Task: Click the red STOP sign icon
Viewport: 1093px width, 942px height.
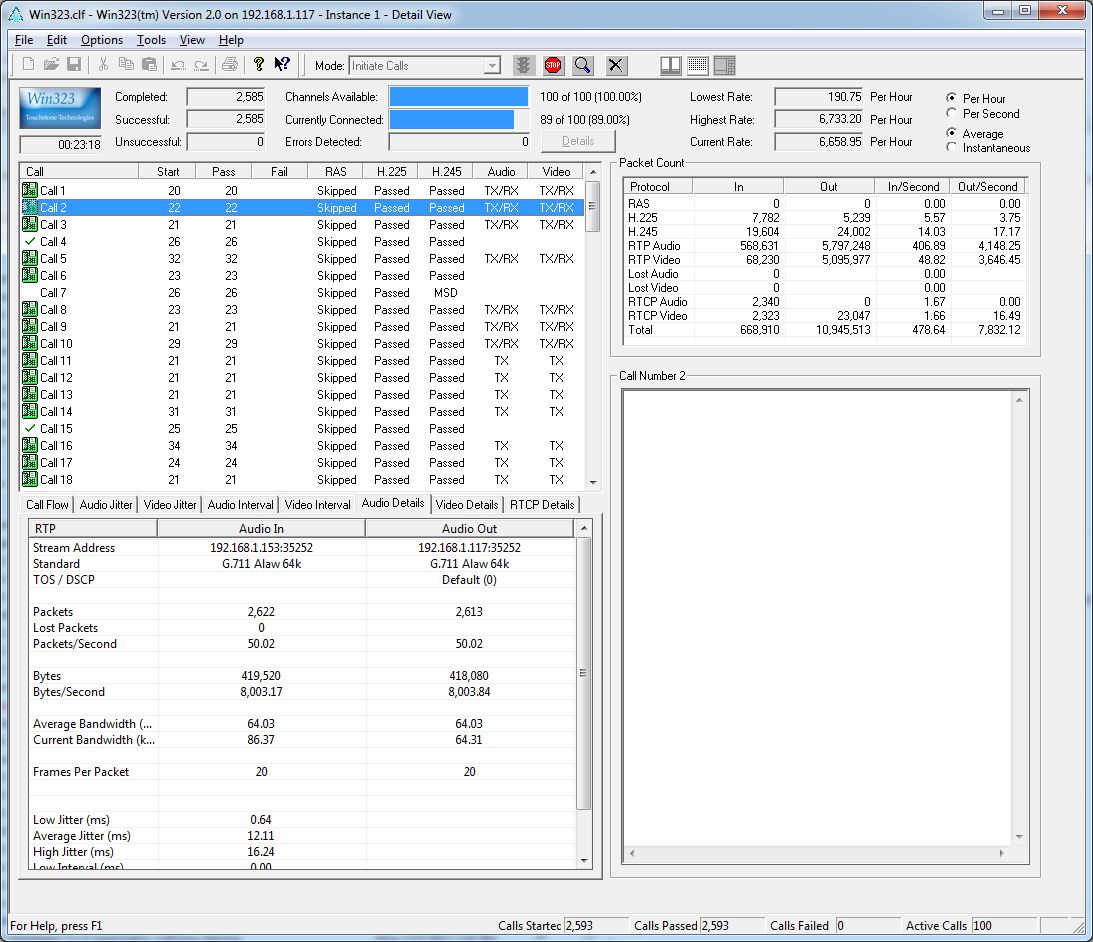Action: (553, 66)
